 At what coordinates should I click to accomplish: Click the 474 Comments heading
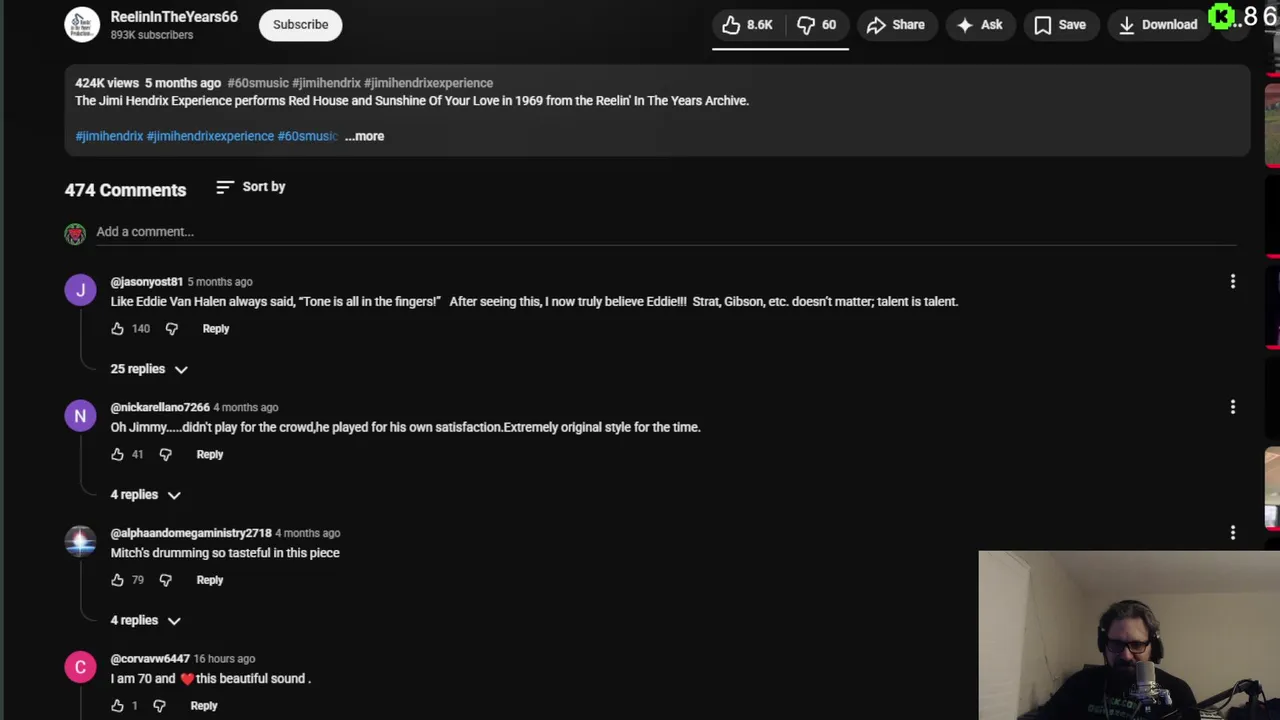click(x=125, y=191)
